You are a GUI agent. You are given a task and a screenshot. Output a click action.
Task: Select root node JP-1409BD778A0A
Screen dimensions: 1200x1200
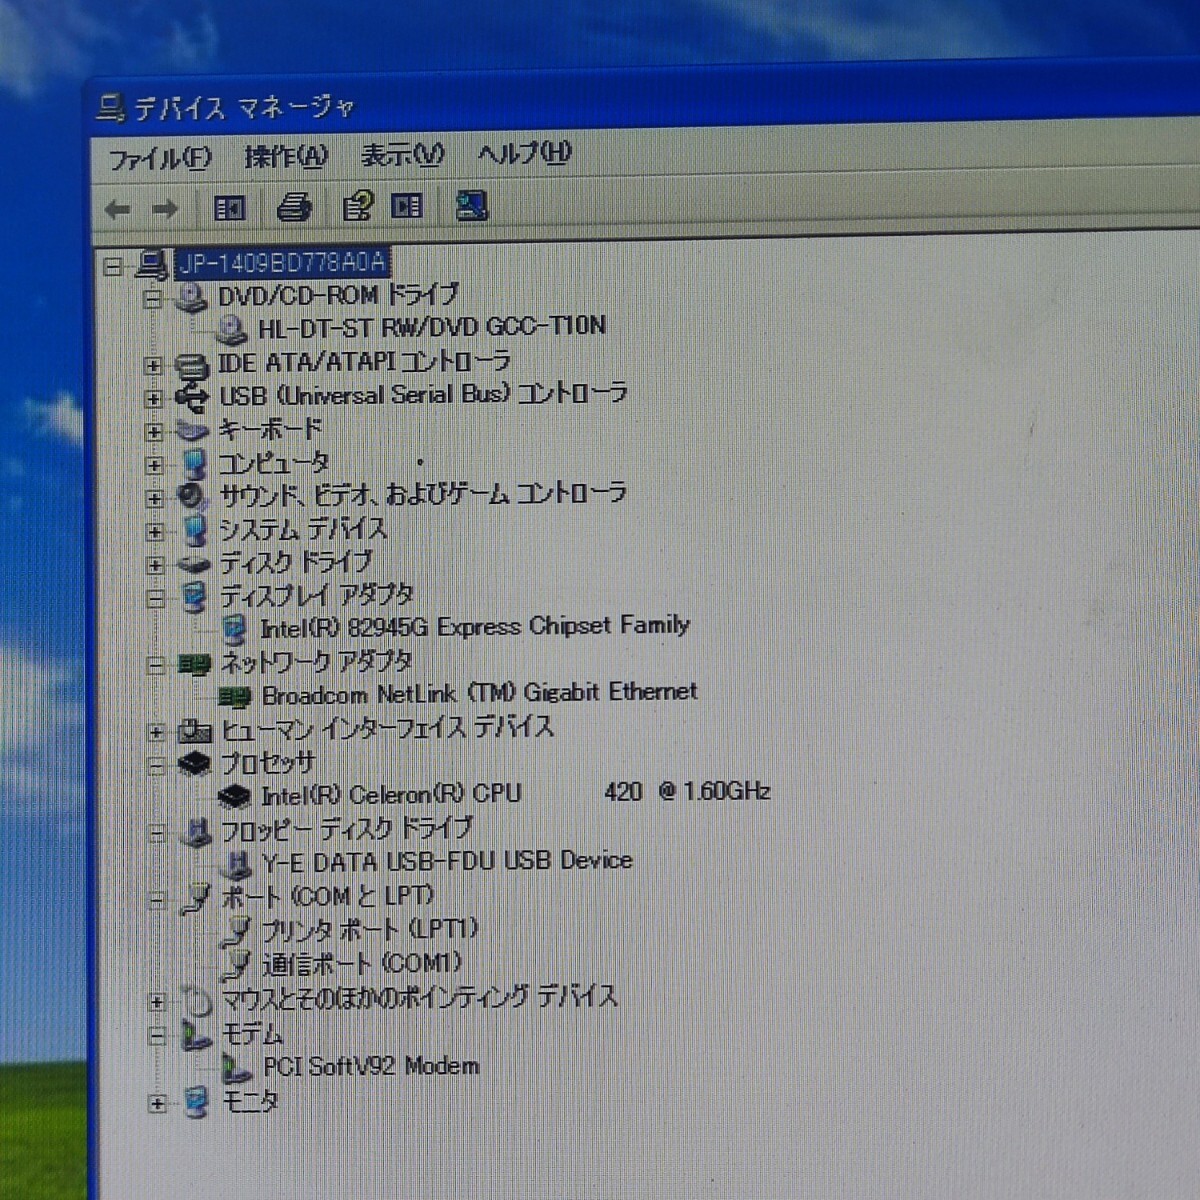[282, 264]
